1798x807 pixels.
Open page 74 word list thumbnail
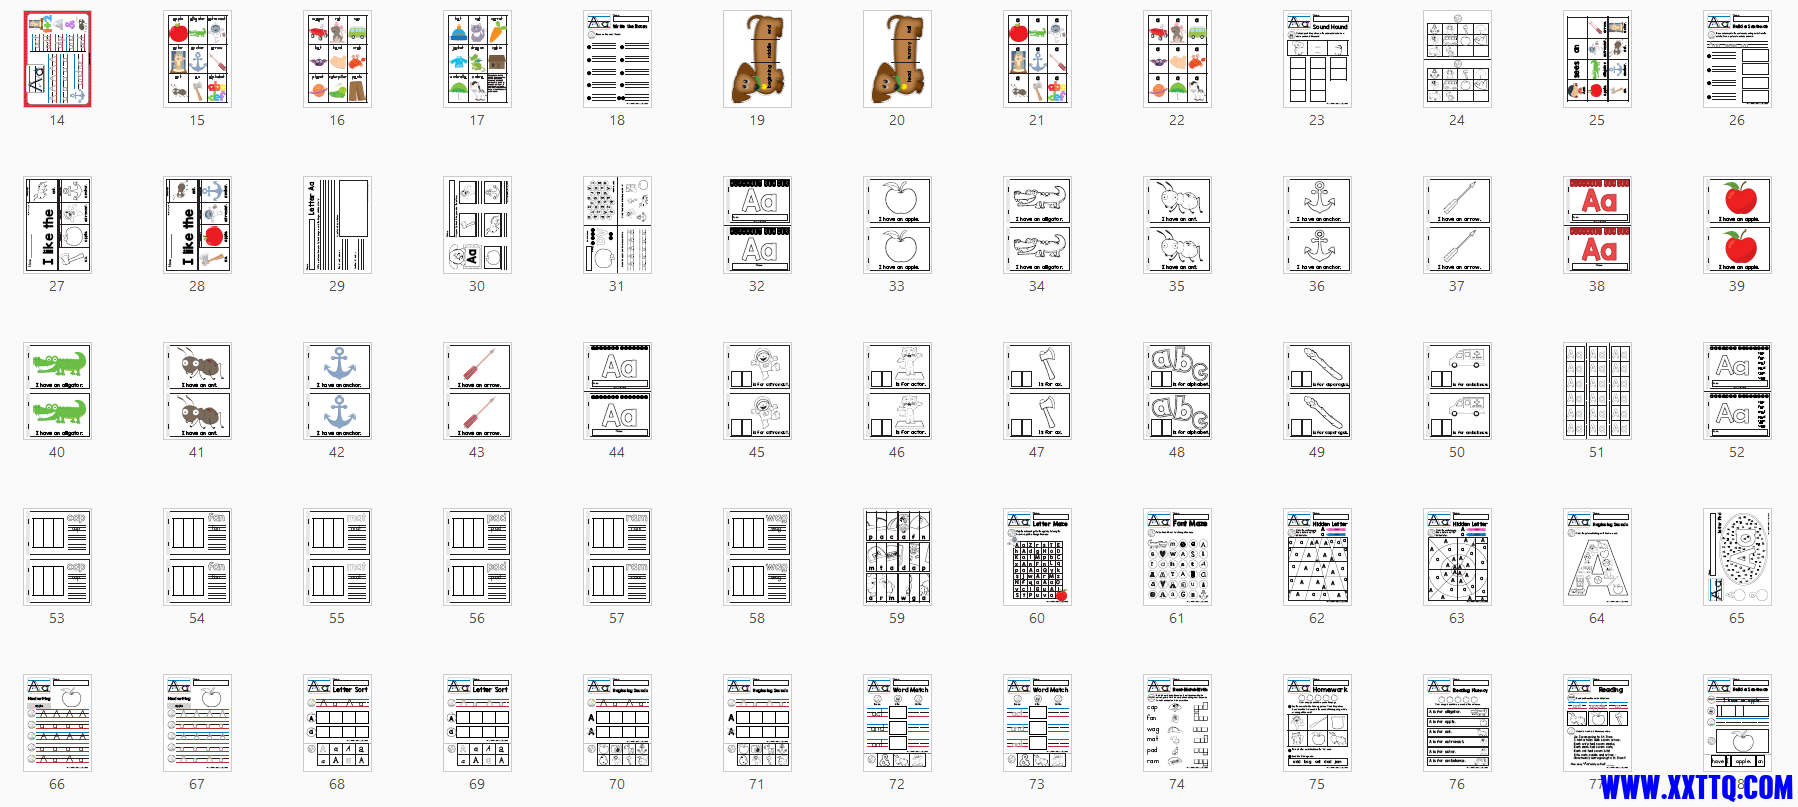tap(1177, 723)
